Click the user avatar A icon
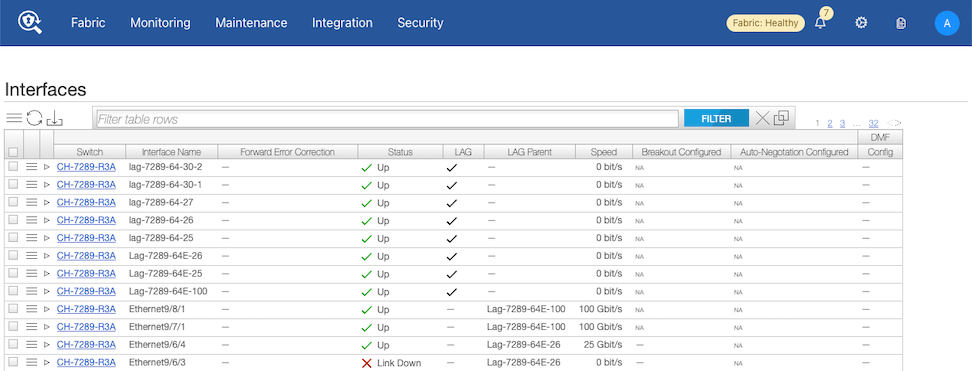 (947, 23)
